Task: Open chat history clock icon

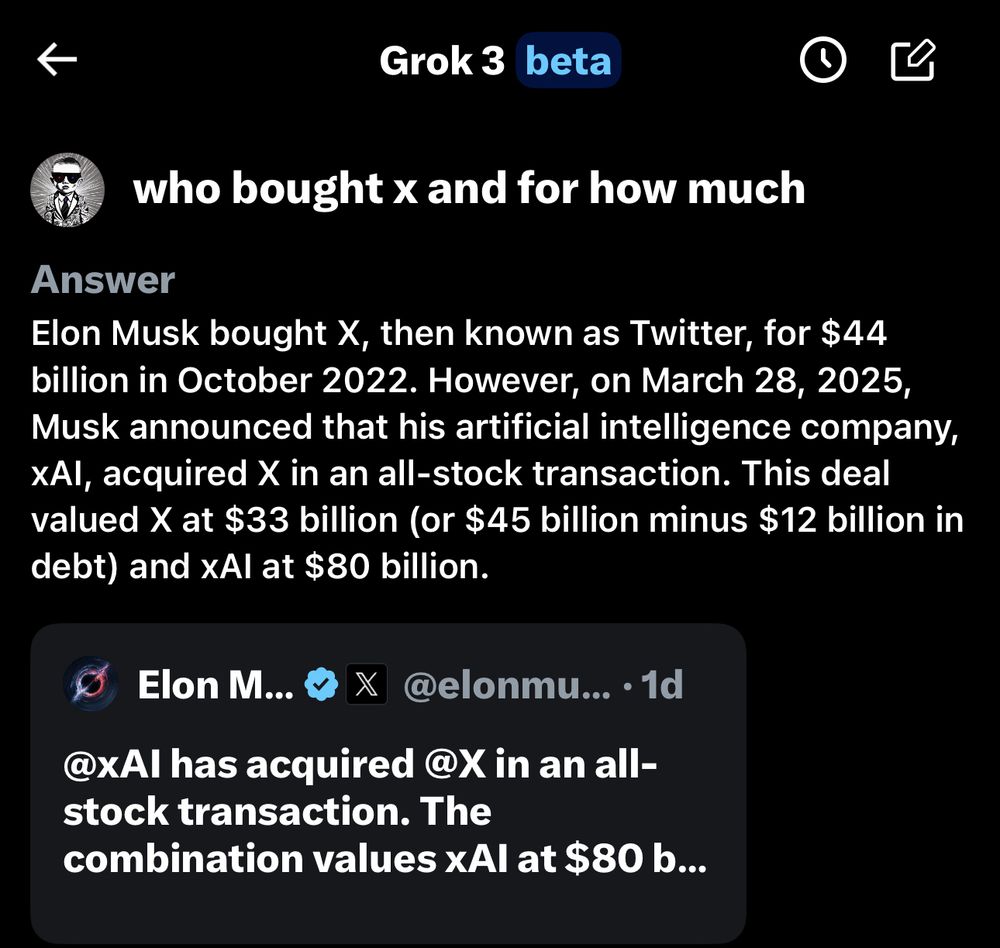Action: point(823,62)
